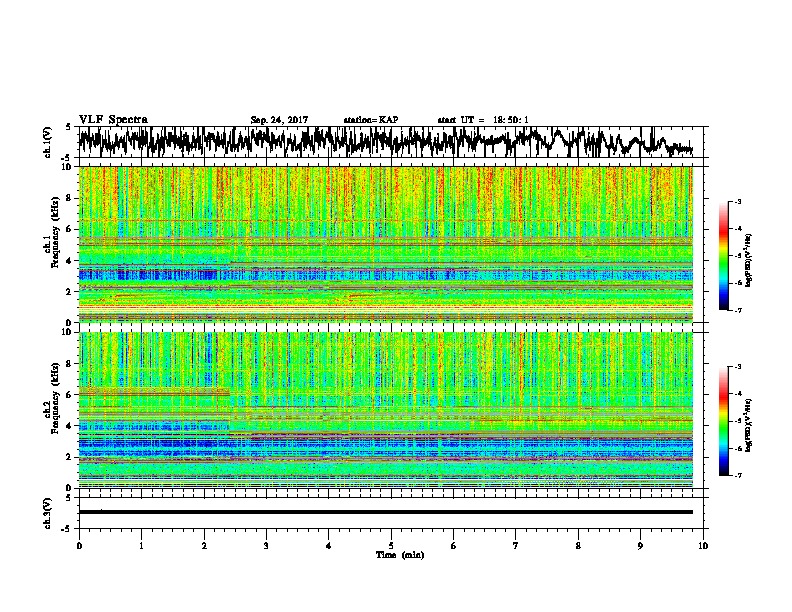Click the ch.1 "Frequency (kHz)" axis label
The height and width of the screenshot is (612, 792).
pyautogui.click(x=55, y=232)
